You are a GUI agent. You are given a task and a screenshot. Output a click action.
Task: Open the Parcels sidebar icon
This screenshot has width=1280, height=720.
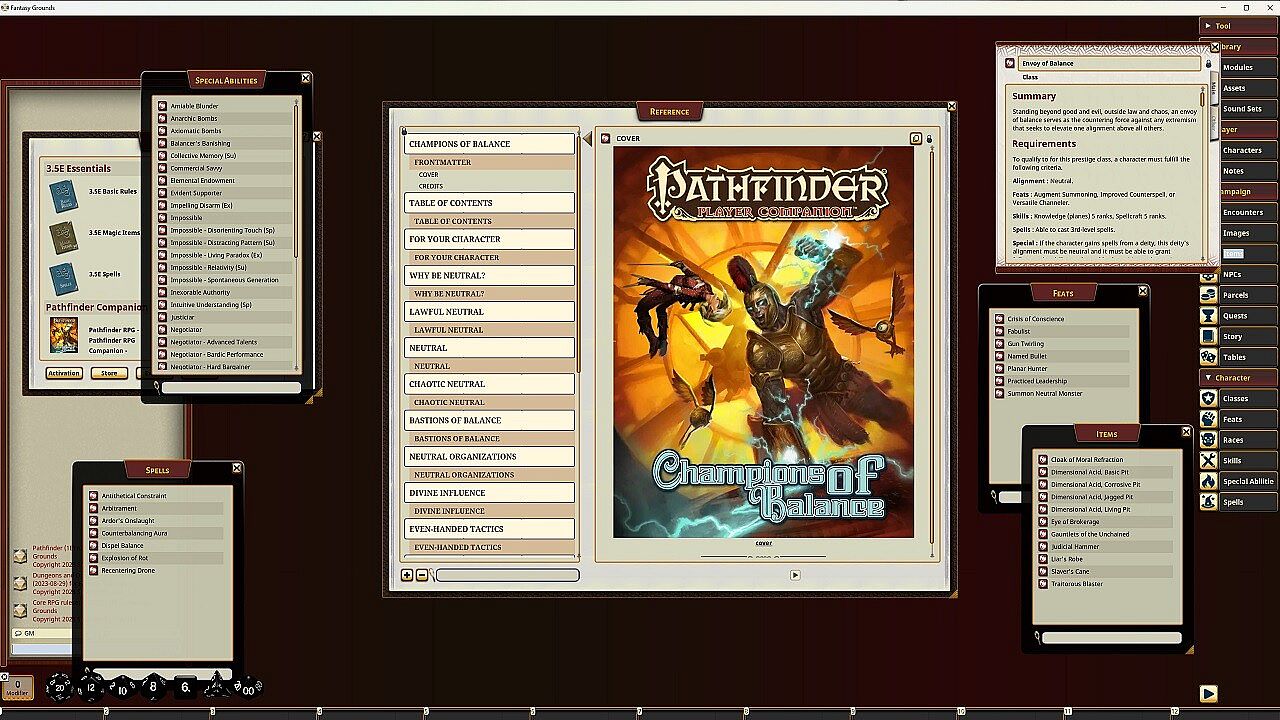coord(1208,295)
